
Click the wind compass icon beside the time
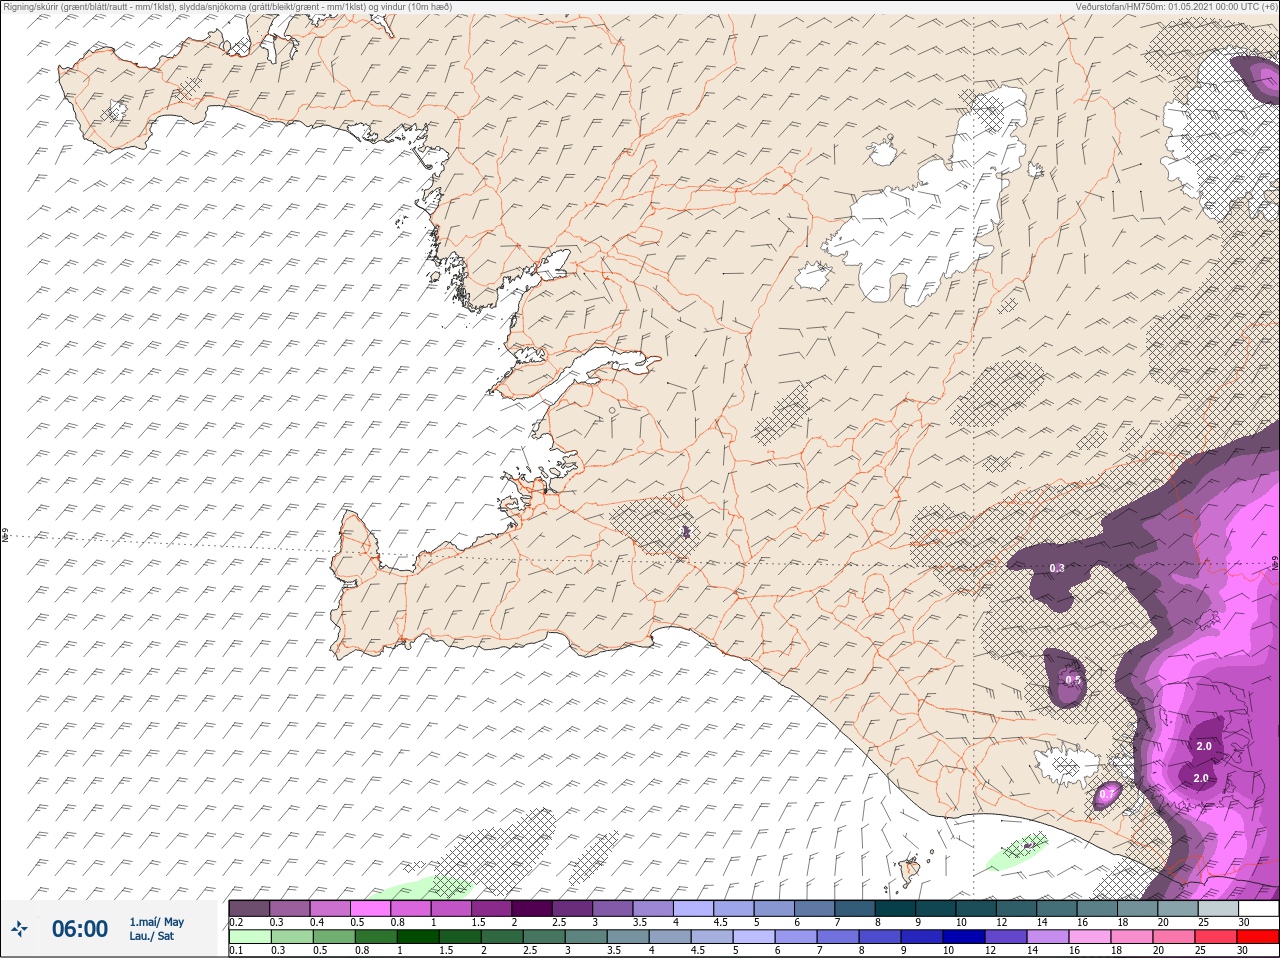(20, 929)
